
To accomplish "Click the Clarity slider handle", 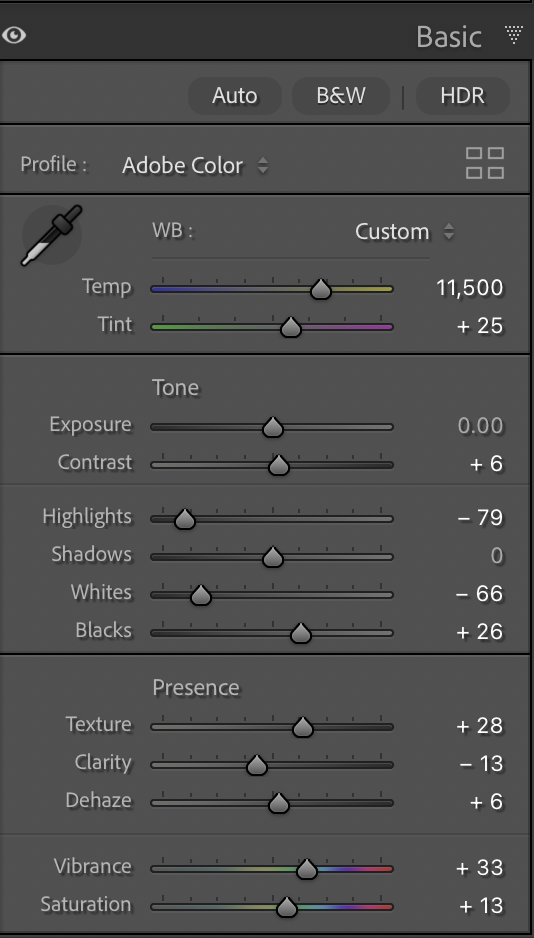I will pos(257,765).
